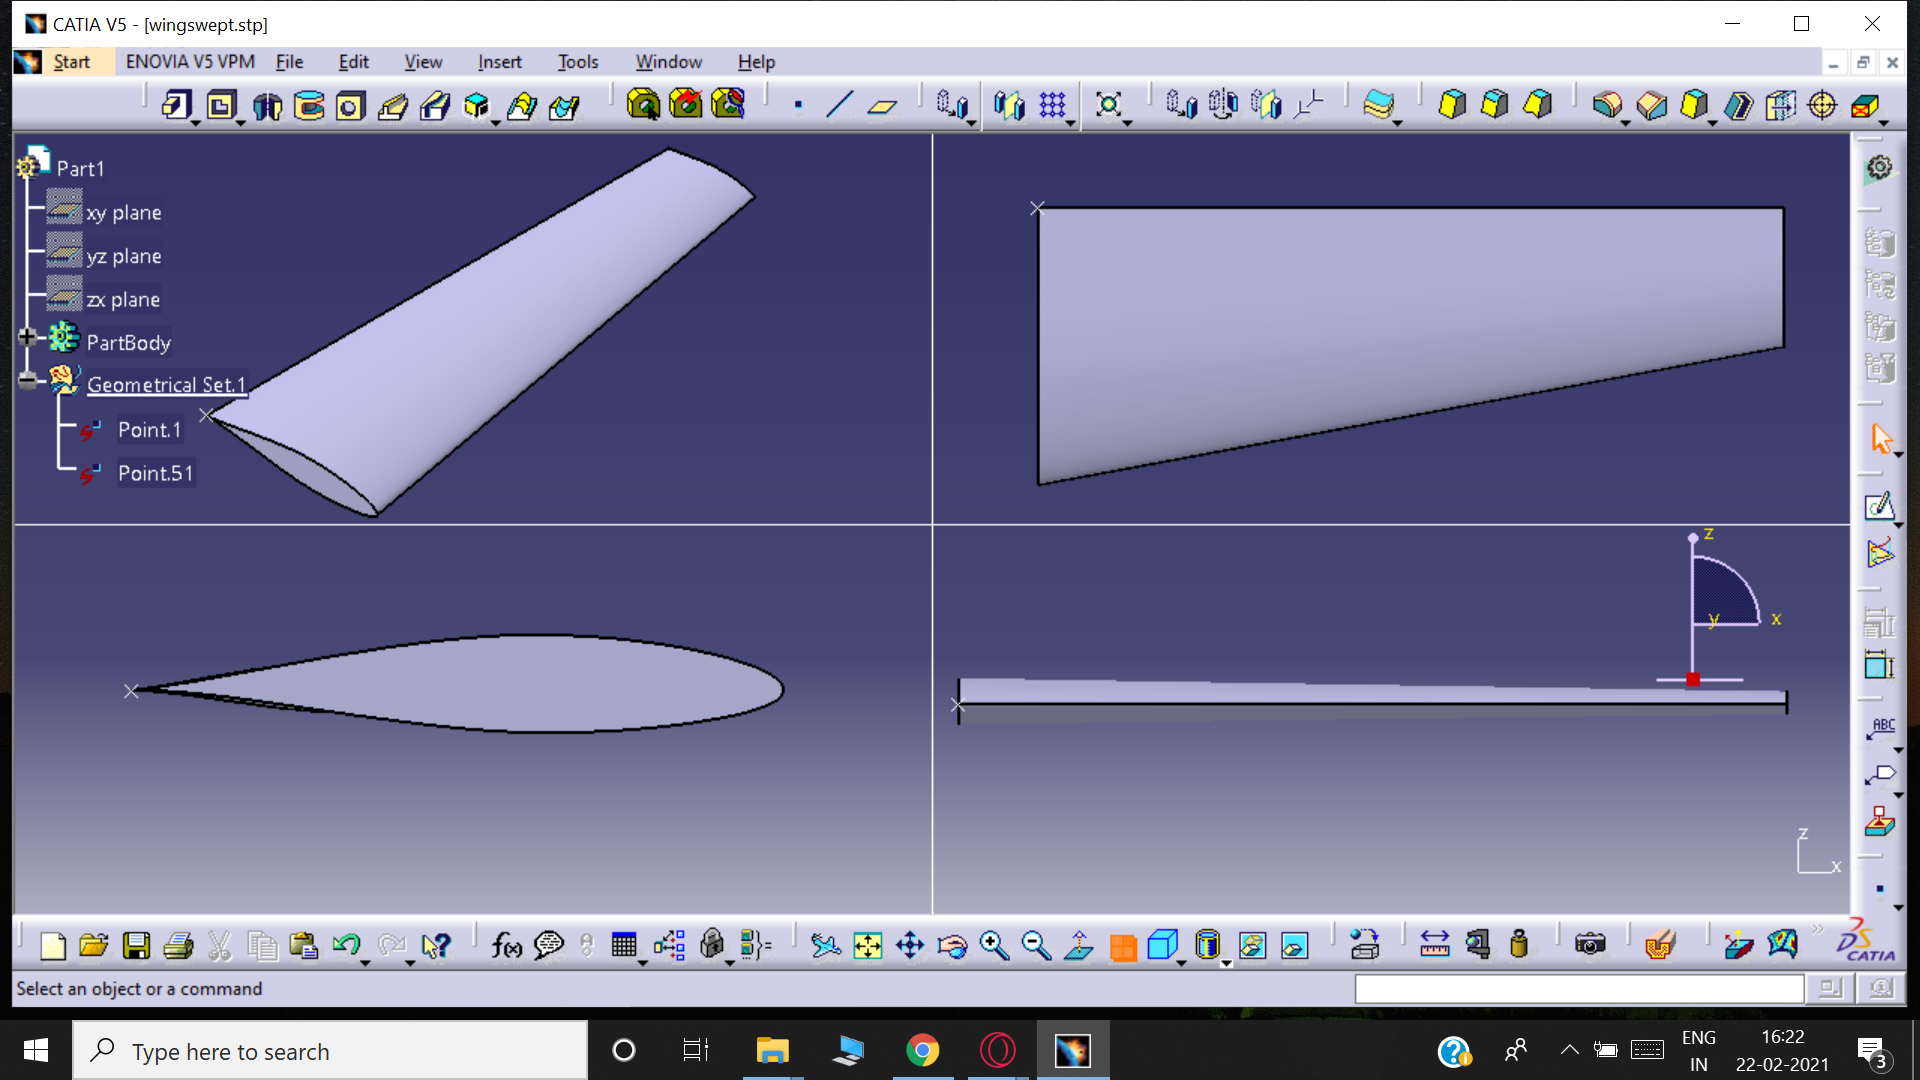Click the power input field in status bar

point(1579,989)
